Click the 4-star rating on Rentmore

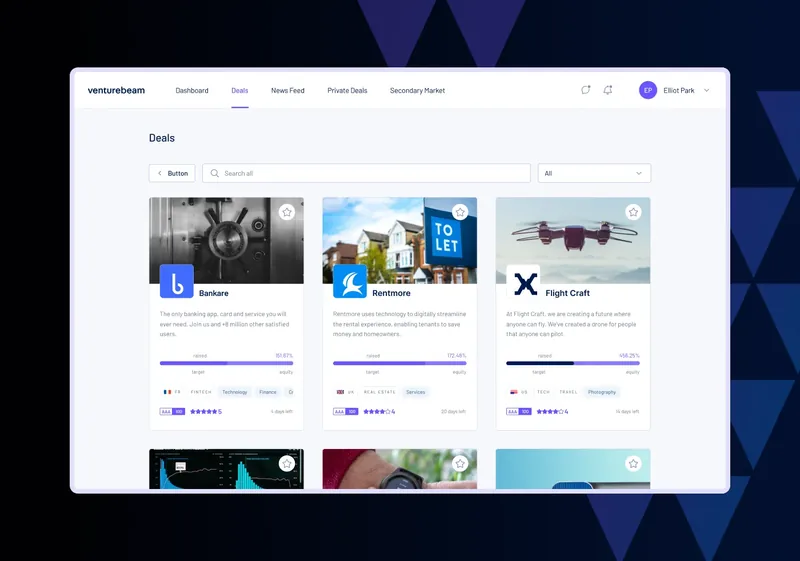click(379, 412)
